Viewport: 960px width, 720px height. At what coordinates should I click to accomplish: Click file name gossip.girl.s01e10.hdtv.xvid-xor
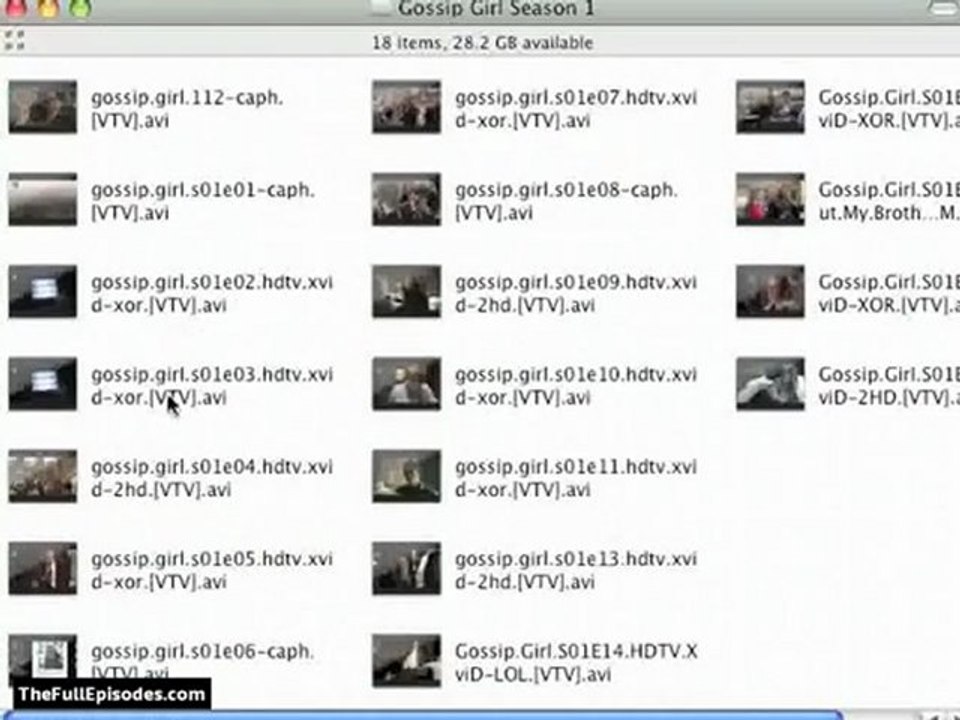point(576,386)
